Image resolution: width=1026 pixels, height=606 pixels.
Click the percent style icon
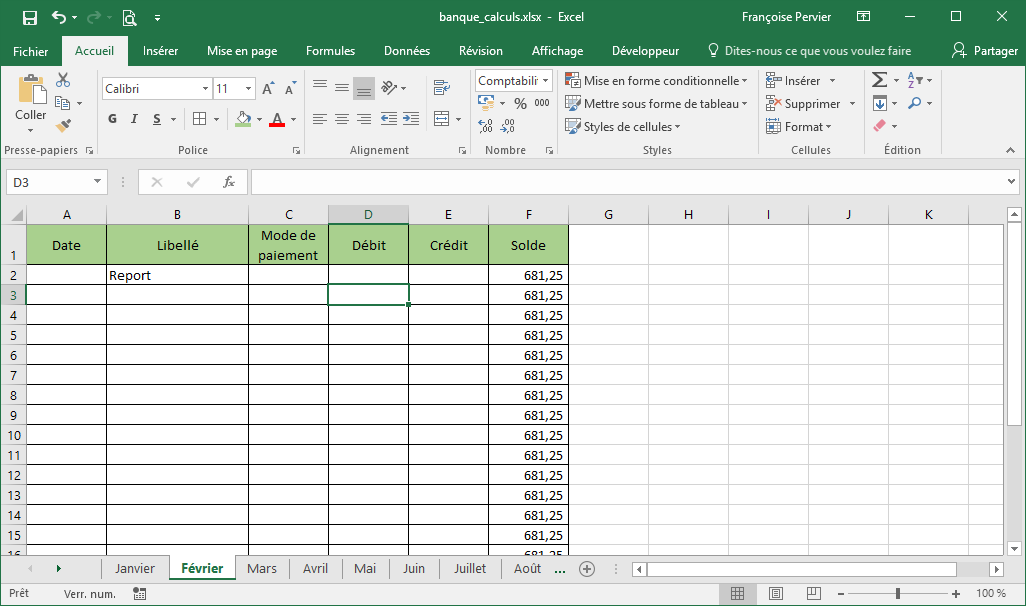coord(520,103)
